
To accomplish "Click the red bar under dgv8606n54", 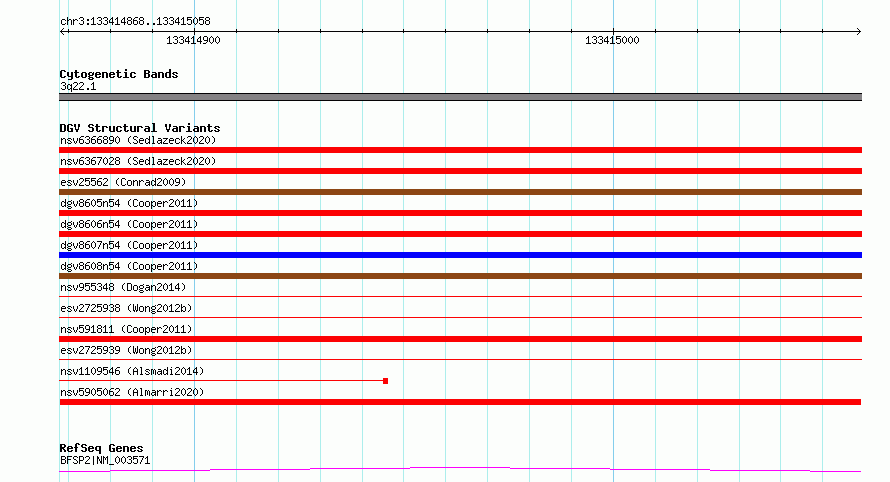I will point(460,234).
